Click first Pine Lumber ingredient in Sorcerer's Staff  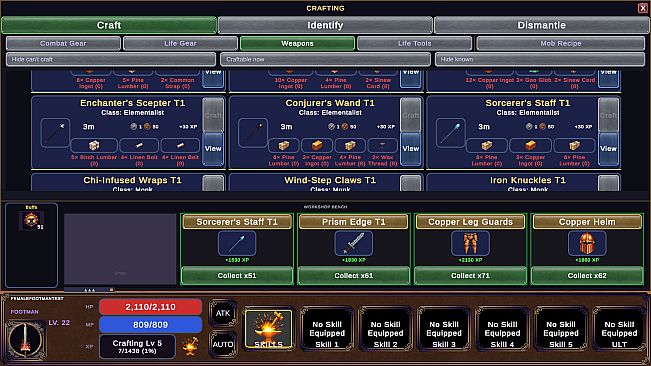pyautogui.click(x=487, y=146)
